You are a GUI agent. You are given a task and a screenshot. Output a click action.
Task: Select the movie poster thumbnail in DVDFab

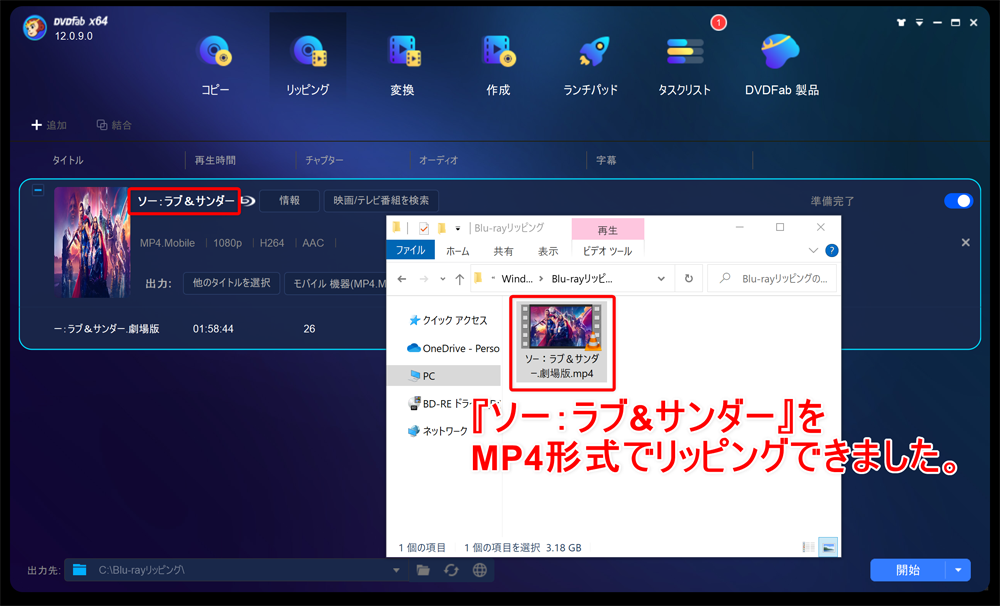pos(92,242)
